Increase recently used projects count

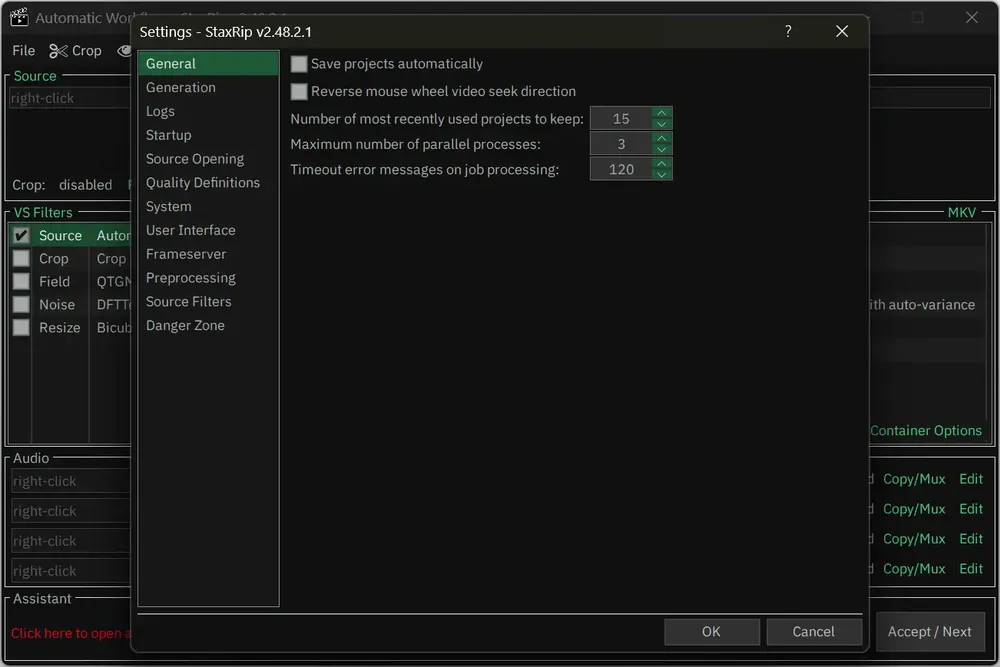(662, 113)
